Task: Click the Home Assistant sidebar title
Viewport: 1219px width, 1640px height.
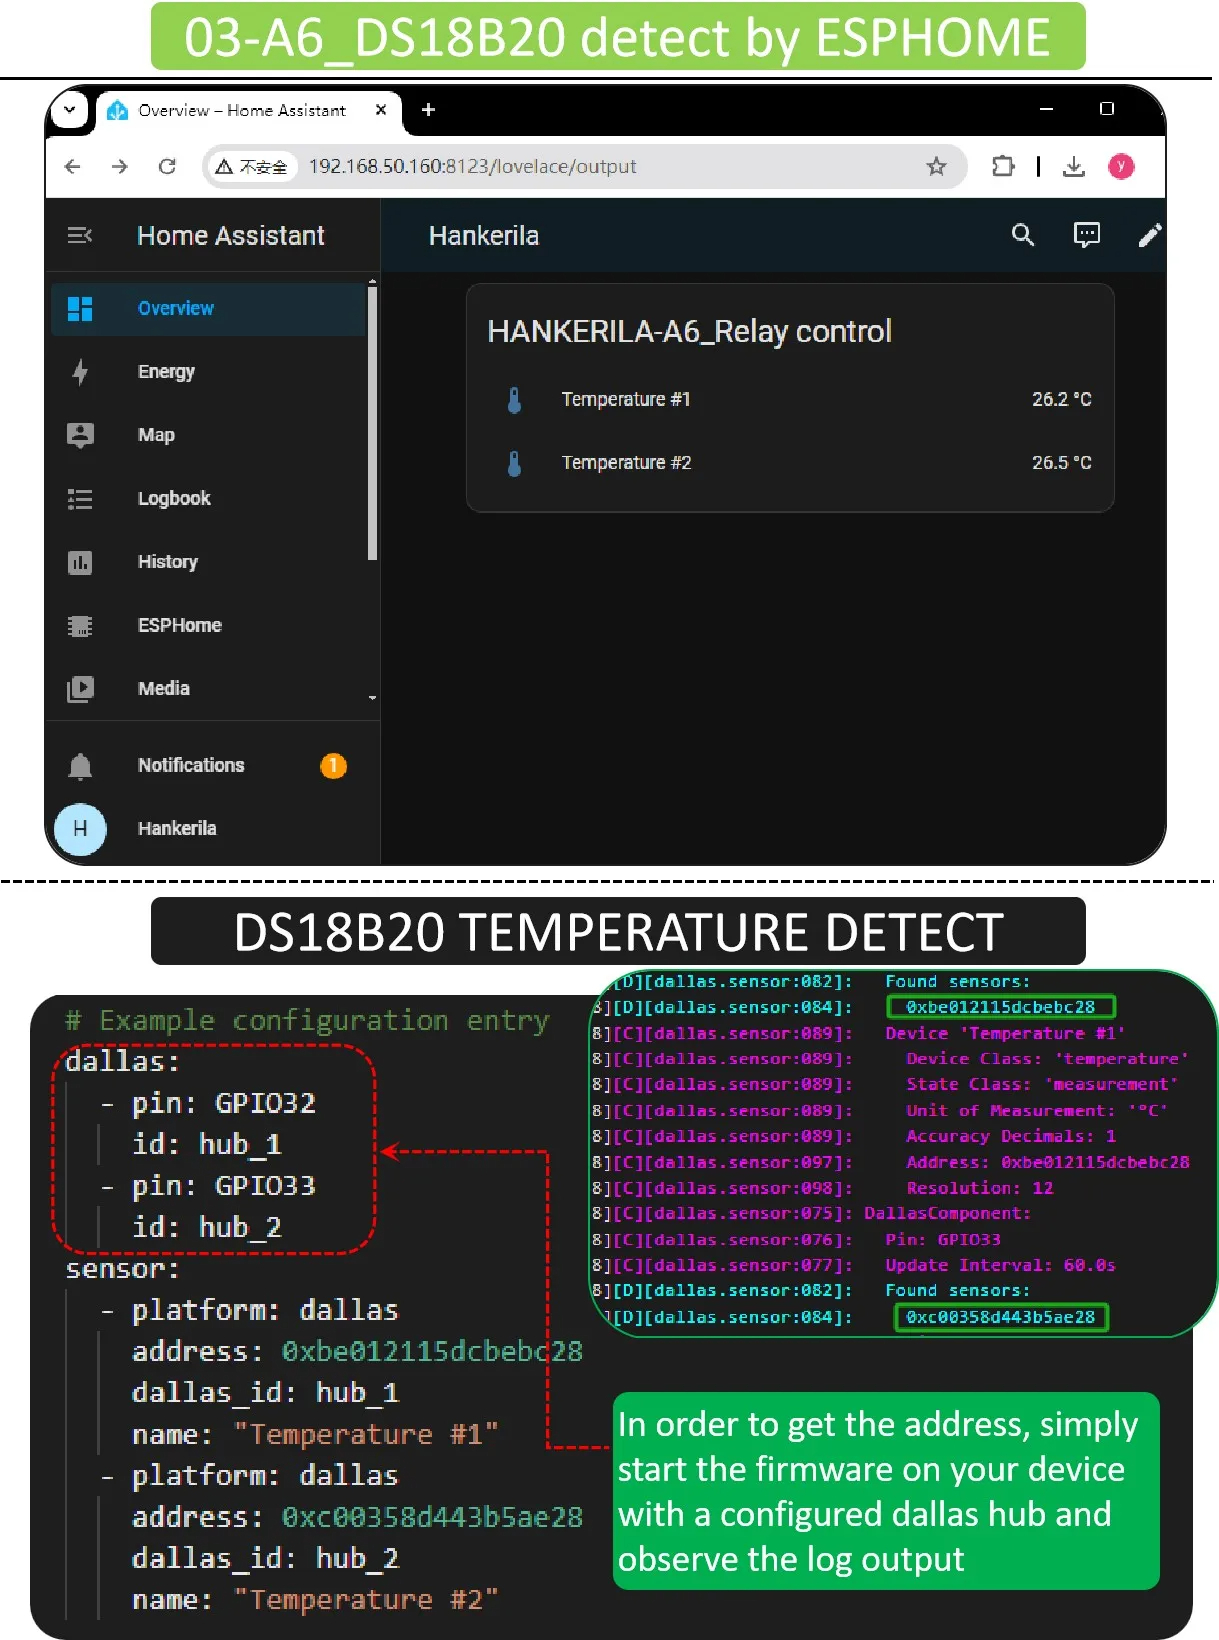Action: tap(231, 235)
